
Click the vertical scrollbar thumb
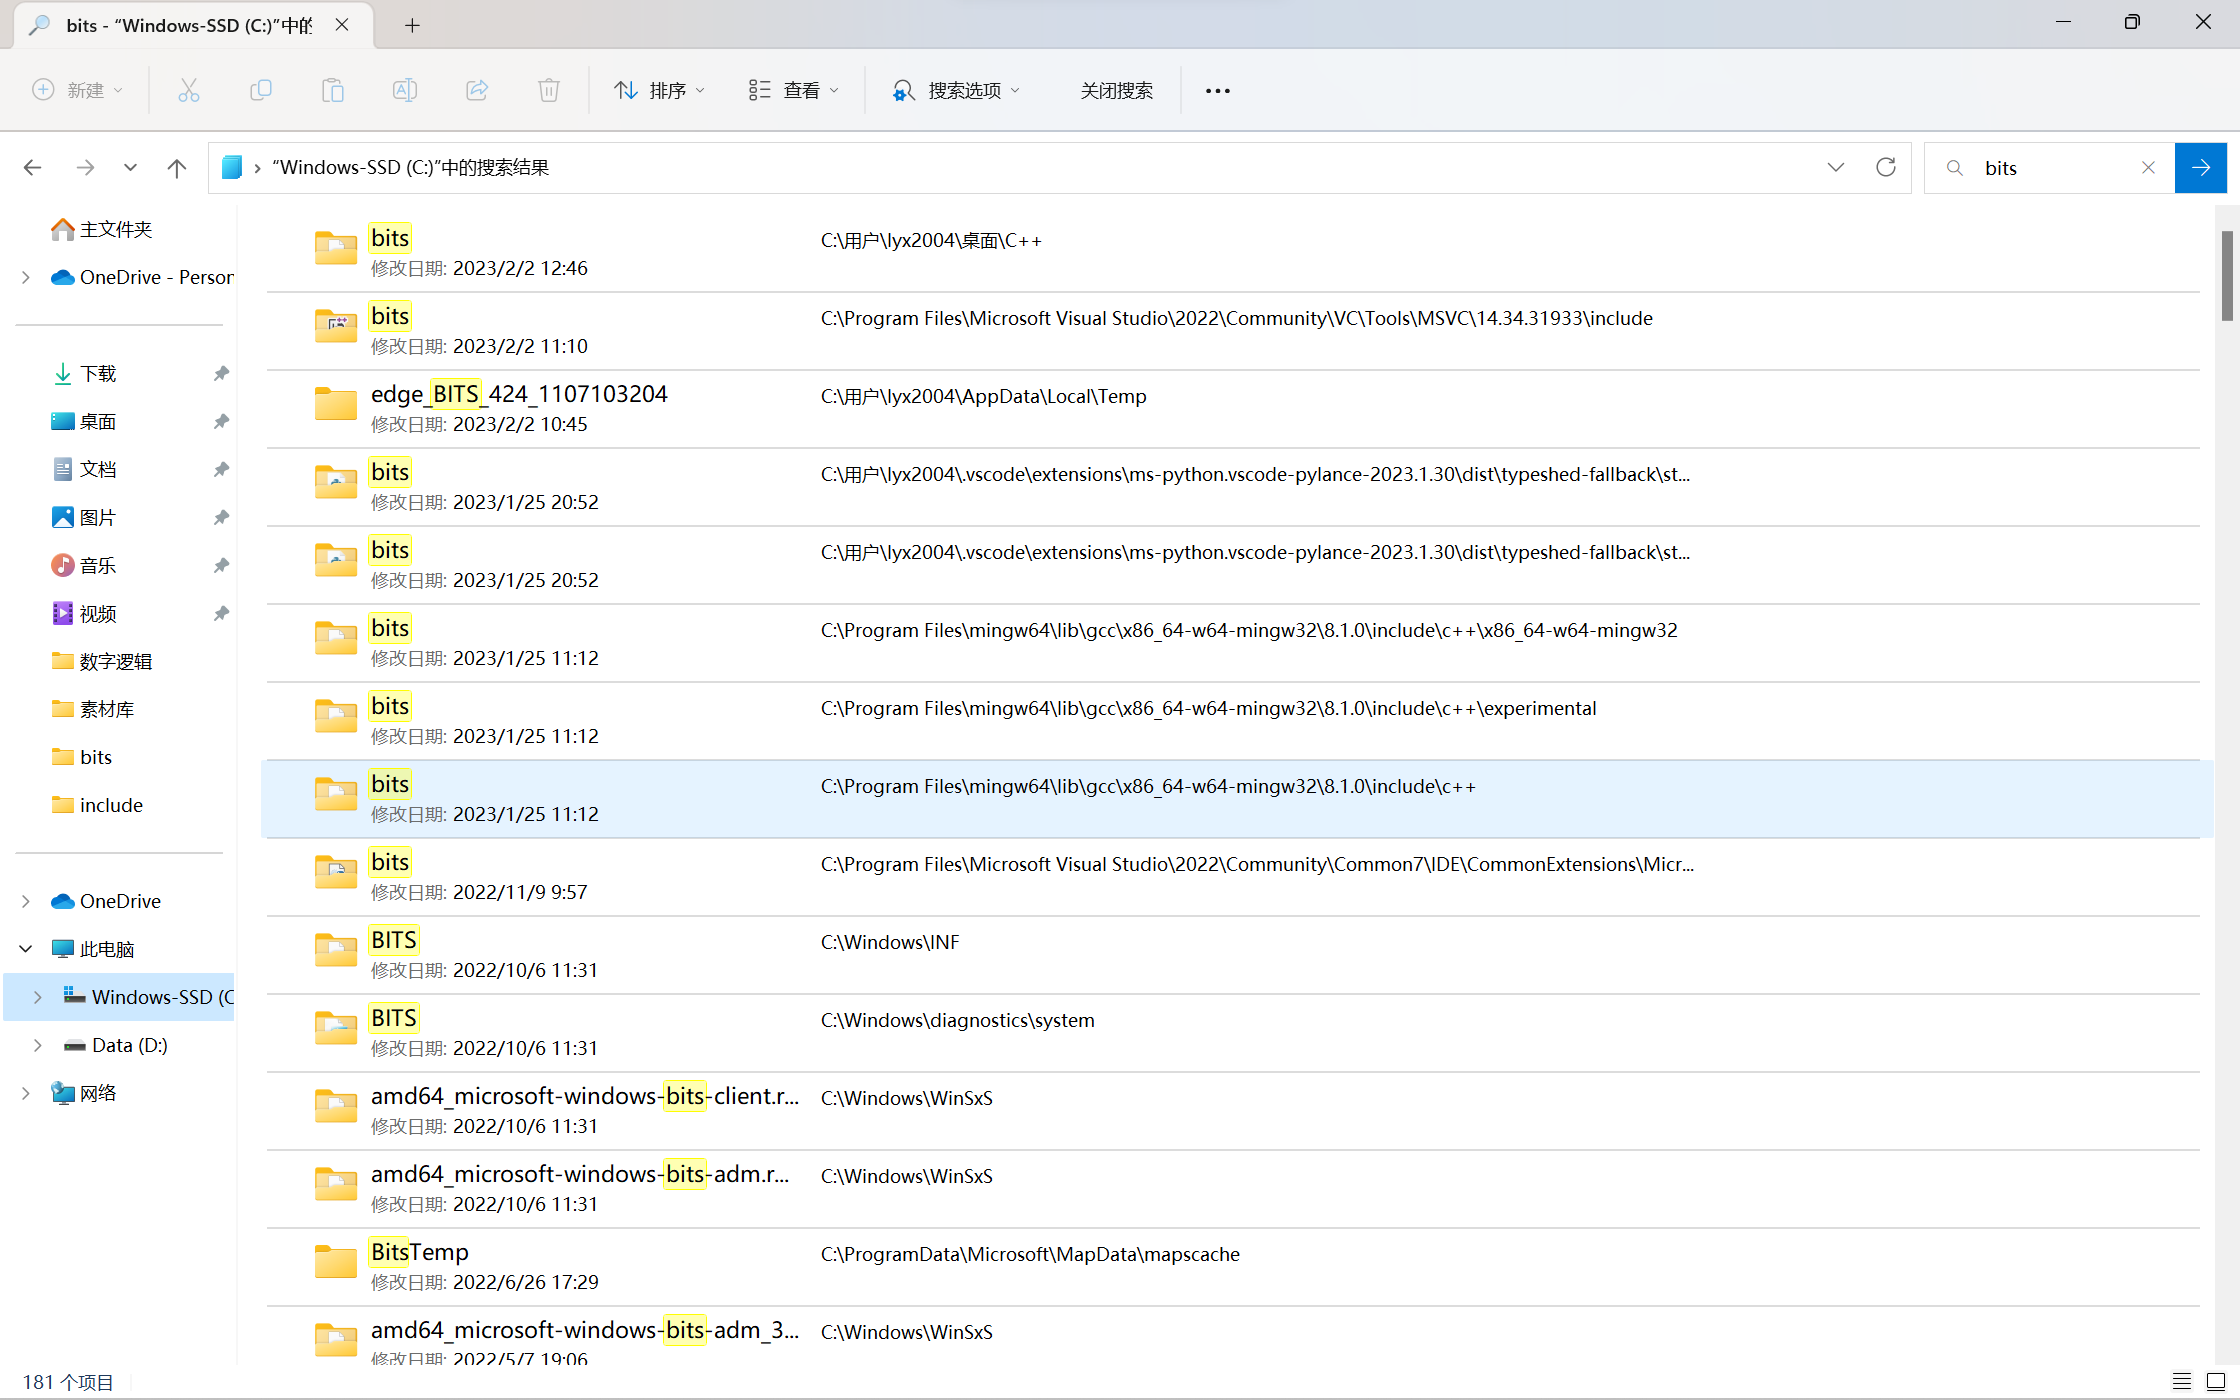pos(2227,275)
